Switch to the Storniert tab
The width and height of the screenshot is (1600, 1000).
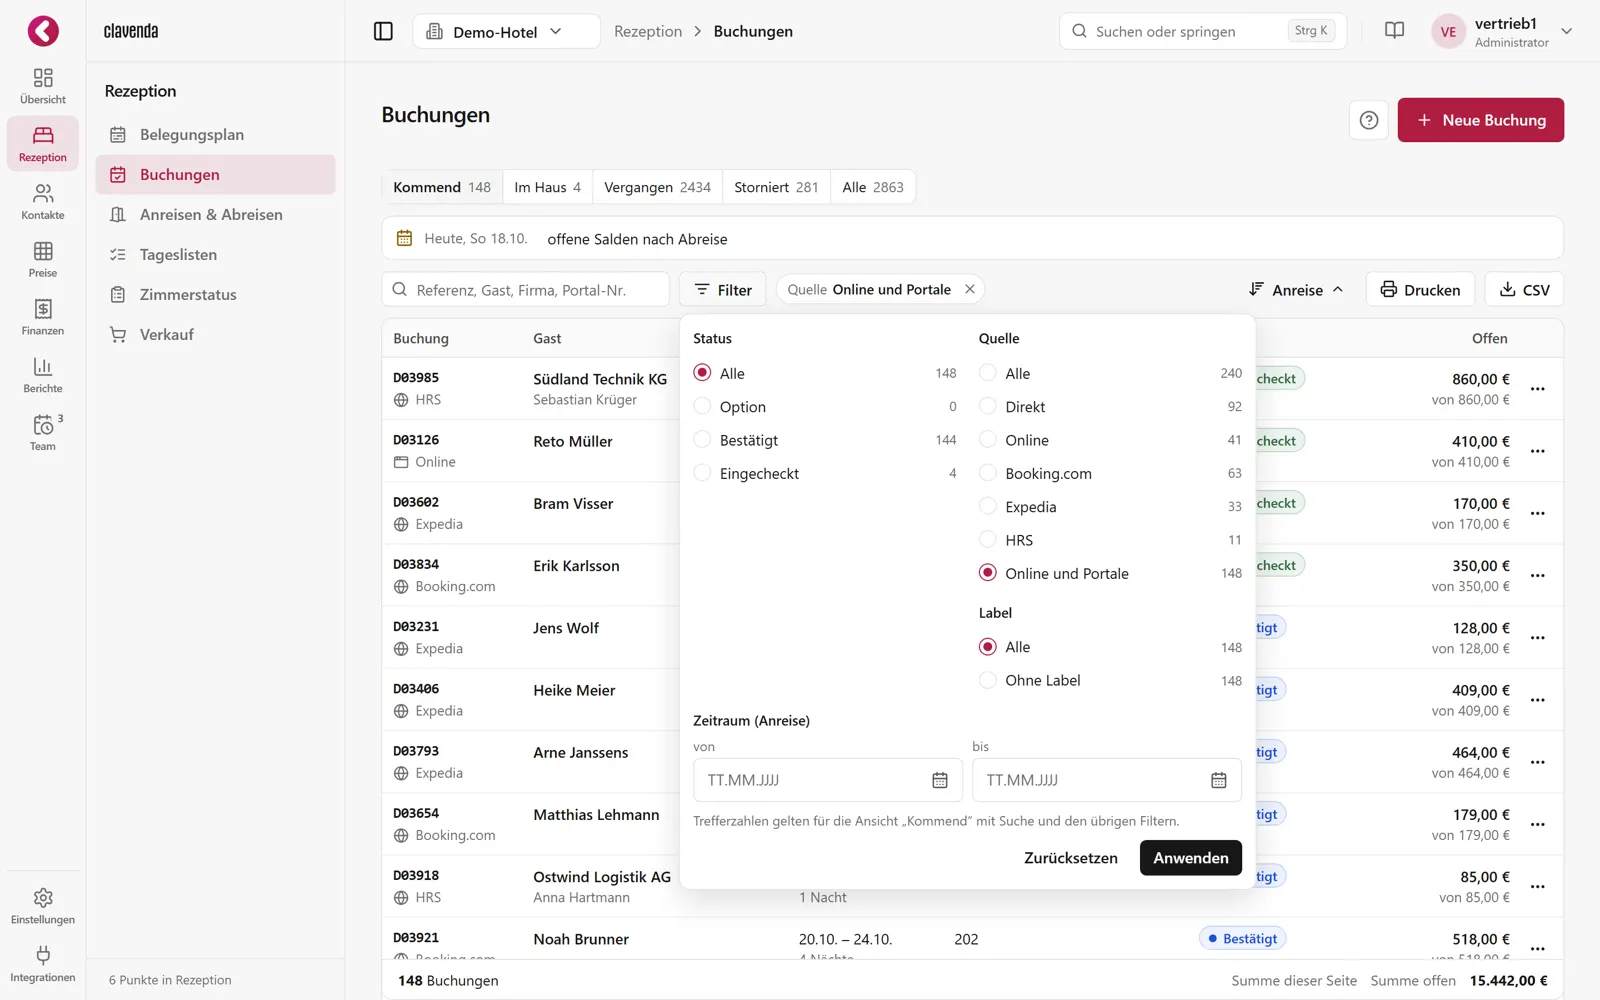pos(776,187)
